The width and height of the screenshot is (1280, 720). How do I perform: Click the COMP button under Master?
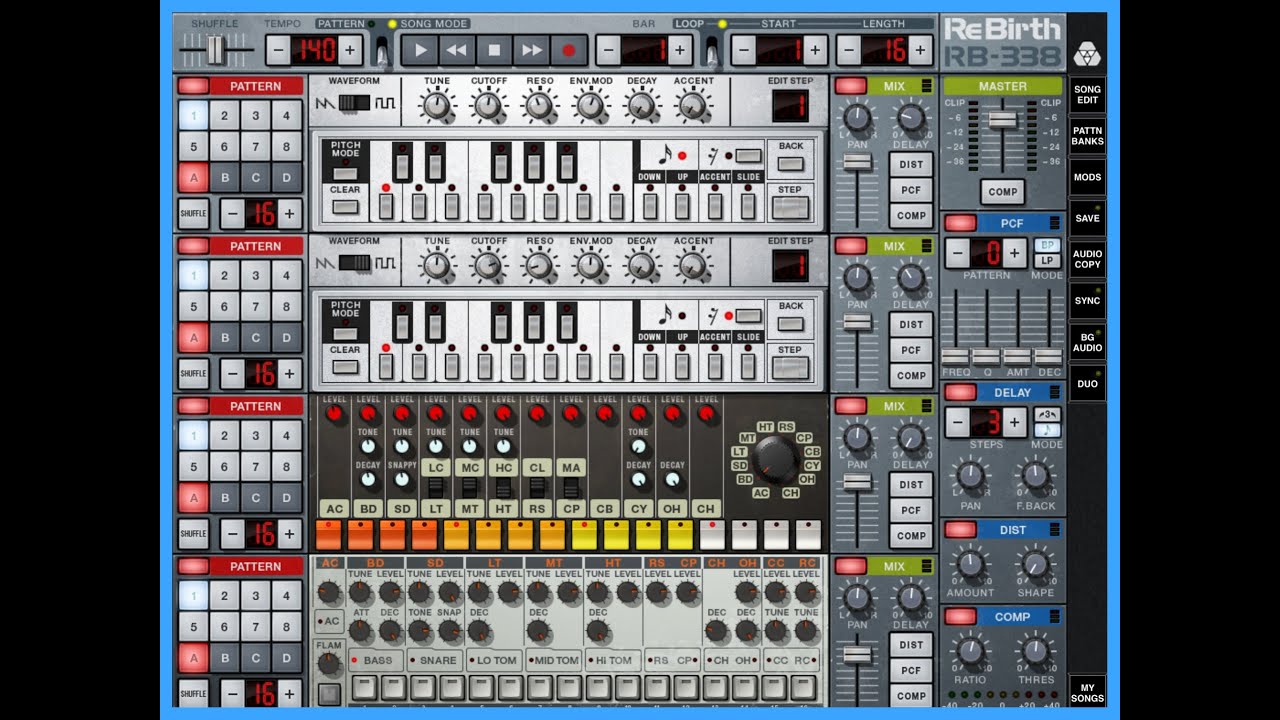point(1003,192)
